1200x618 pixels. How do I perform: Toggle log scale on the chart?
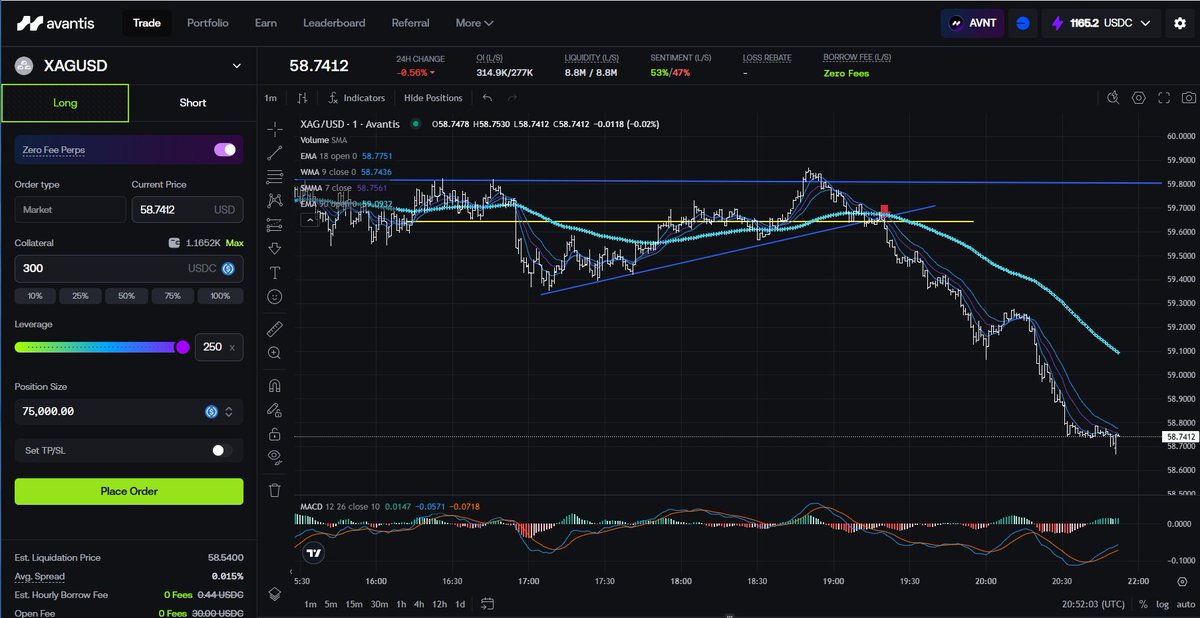(1162, 604)
